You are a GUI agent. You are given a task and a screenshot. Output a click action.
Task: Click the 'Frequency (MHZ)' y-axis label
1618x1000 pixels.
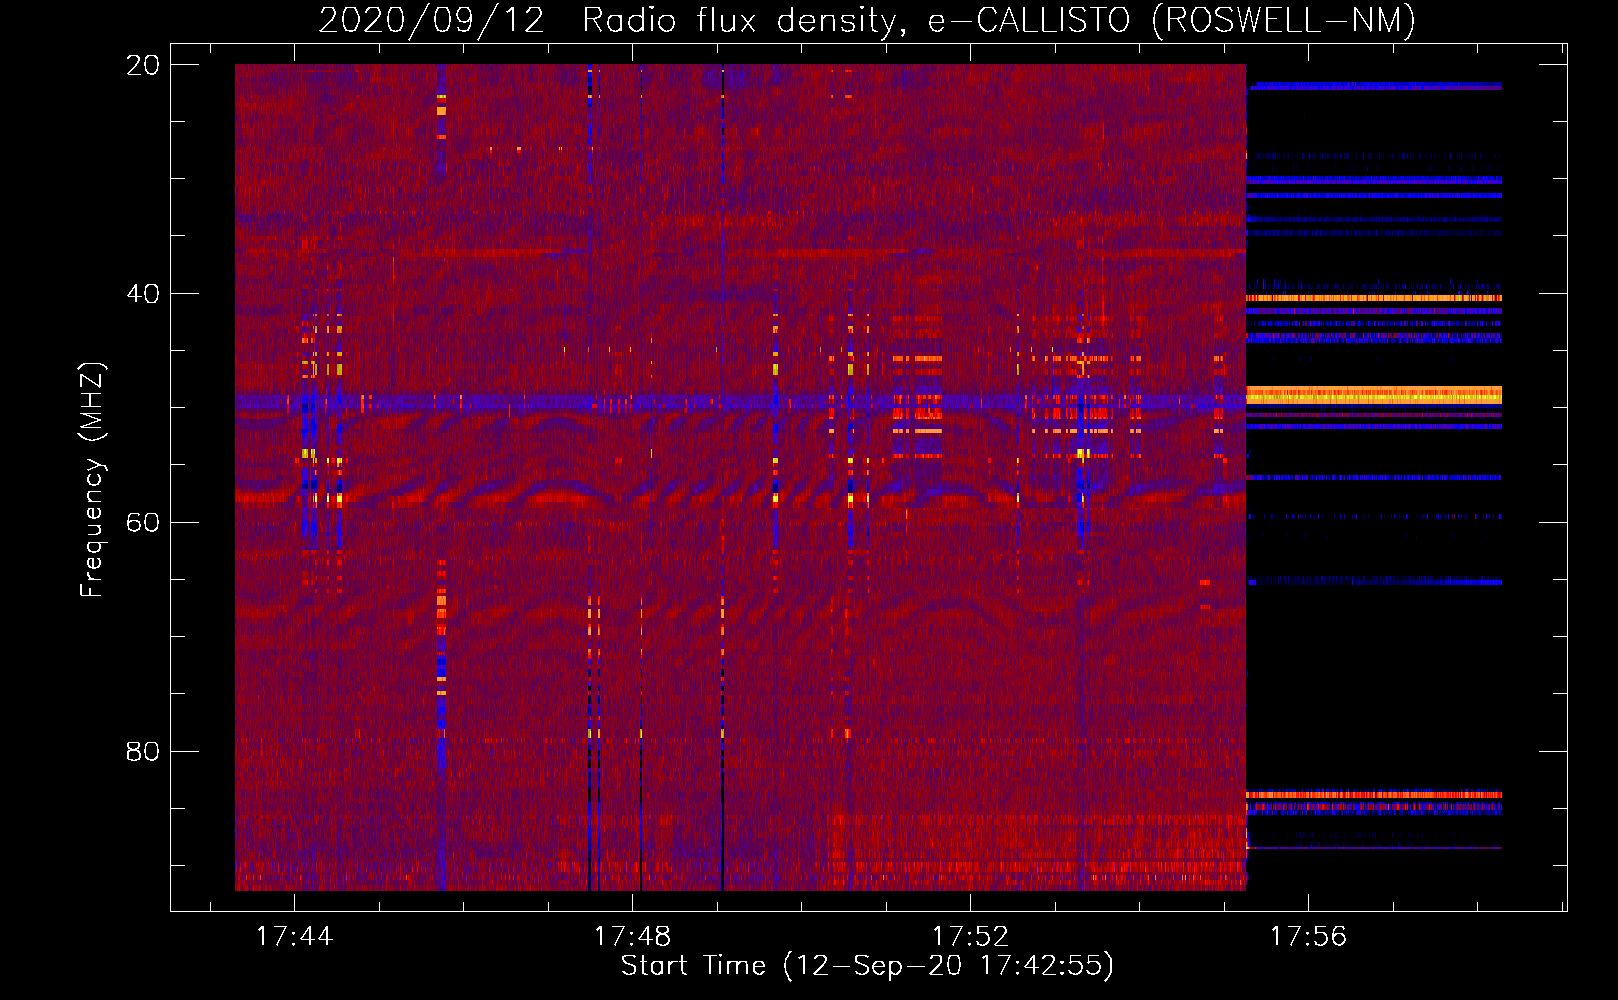click(x=92, y=480)
